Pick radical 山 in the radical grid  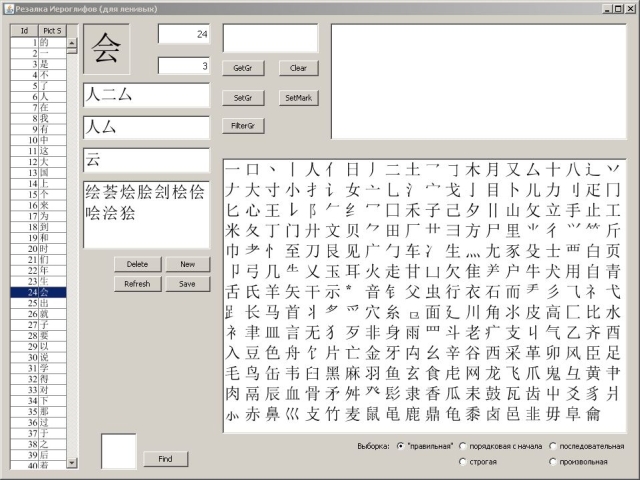click(513, 210)
